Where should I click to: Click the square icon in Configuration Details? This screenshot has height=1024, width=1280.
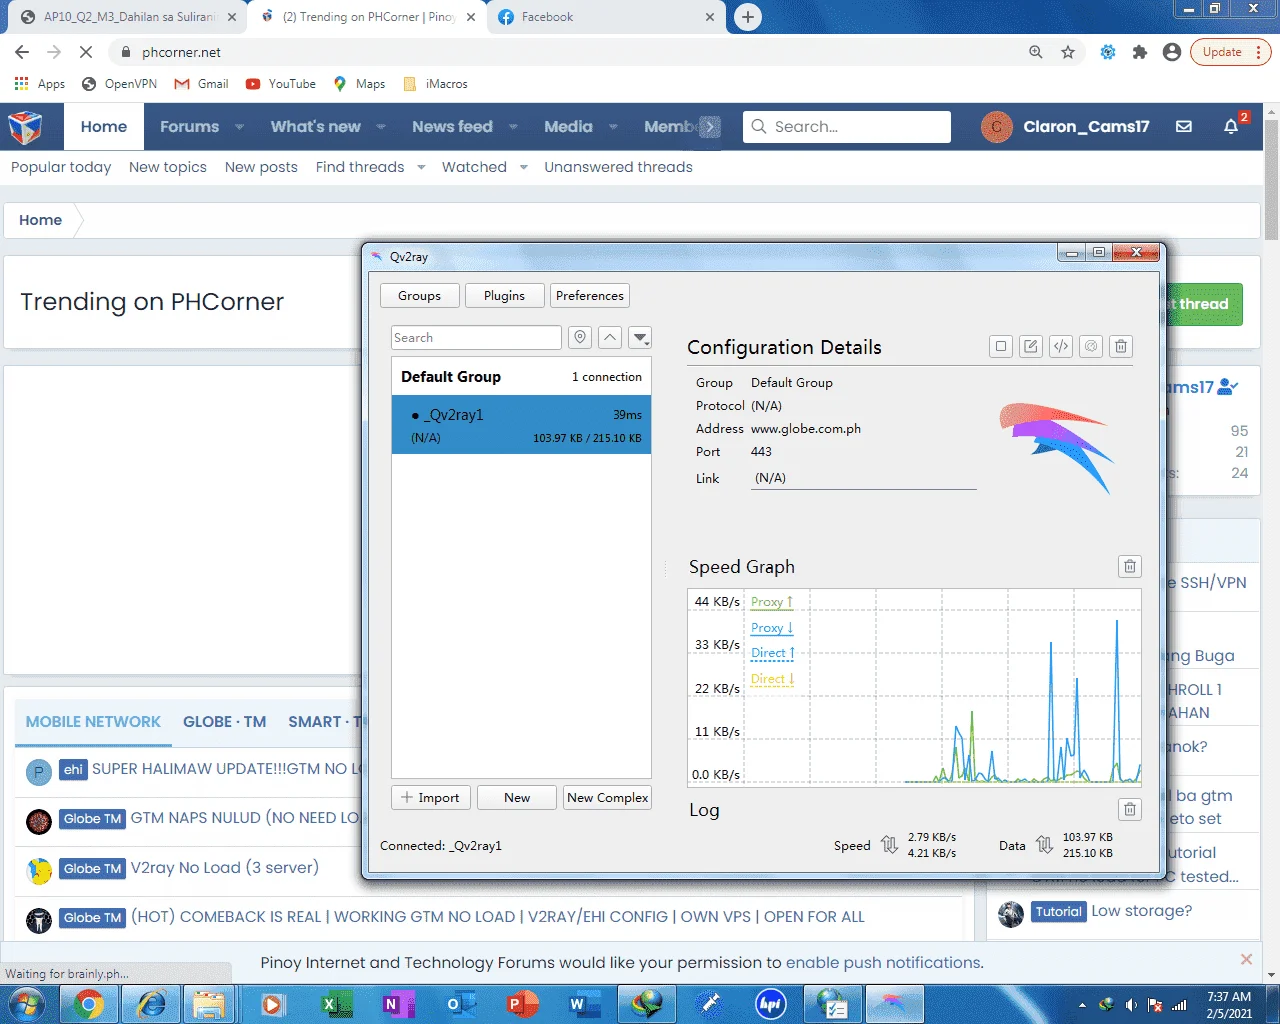pyautogui.click(x=1001, y=347)
